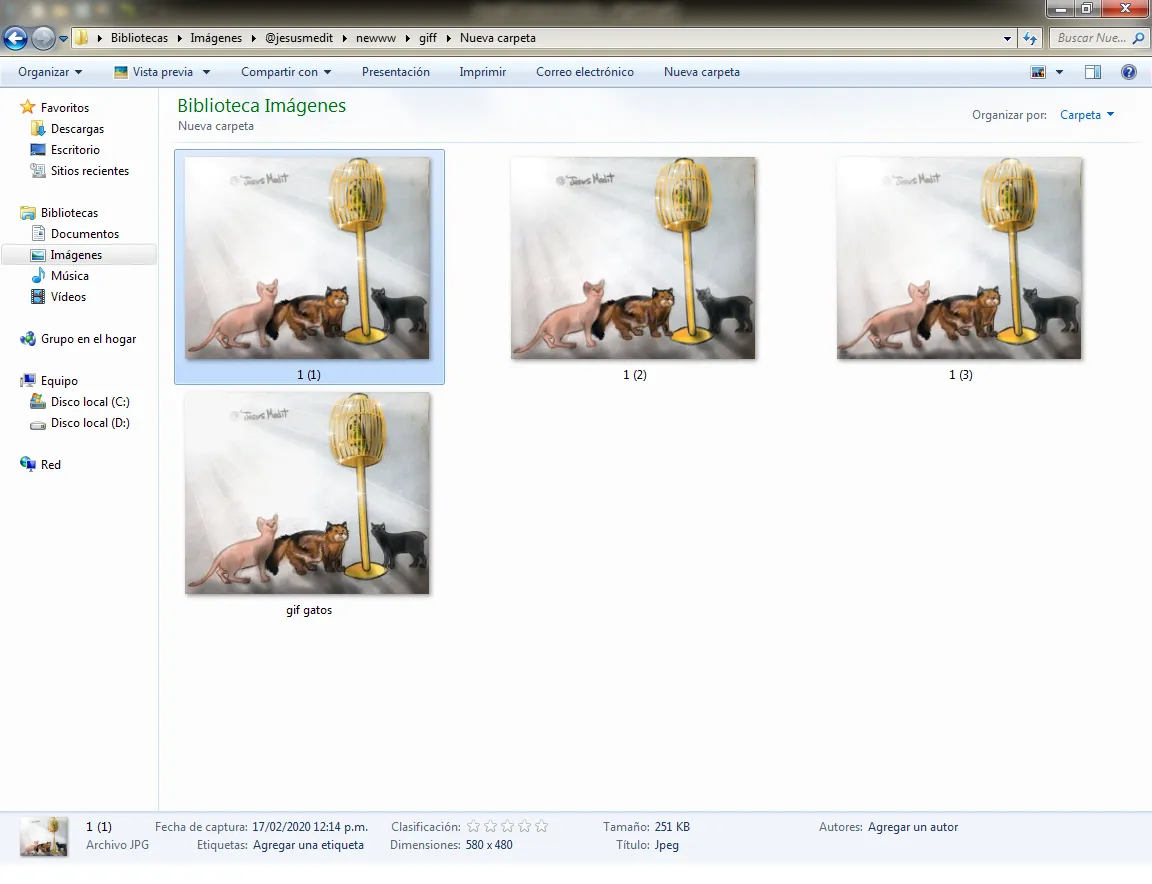
Task: Click Agregar una etiqueta field
Action: pos(309,845)
